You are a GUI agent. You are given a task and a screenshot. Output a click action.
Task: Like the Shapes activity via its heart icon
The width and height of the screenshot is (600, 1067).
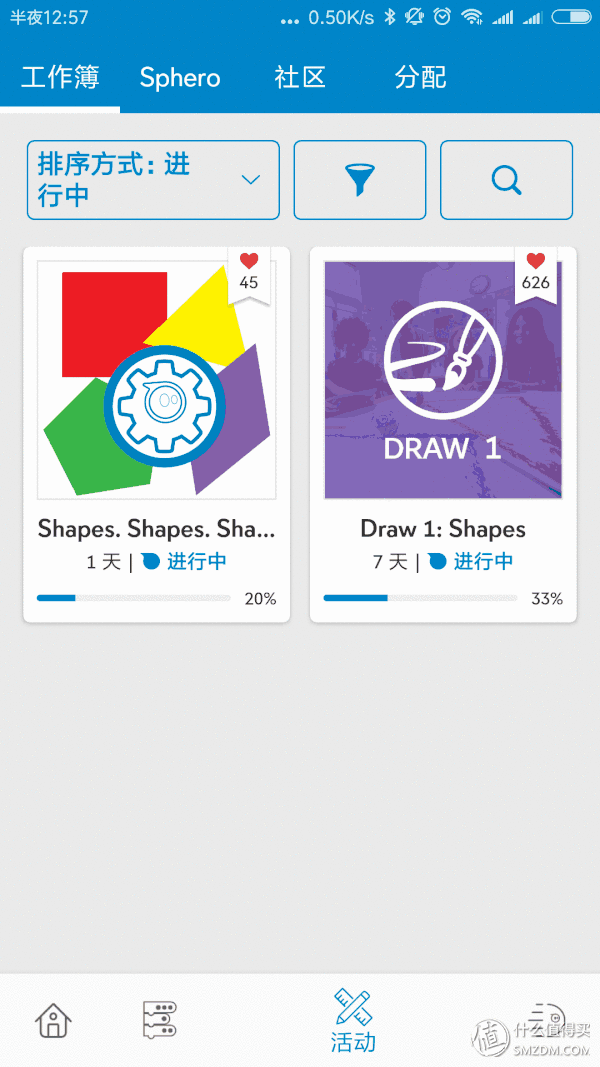249,262
